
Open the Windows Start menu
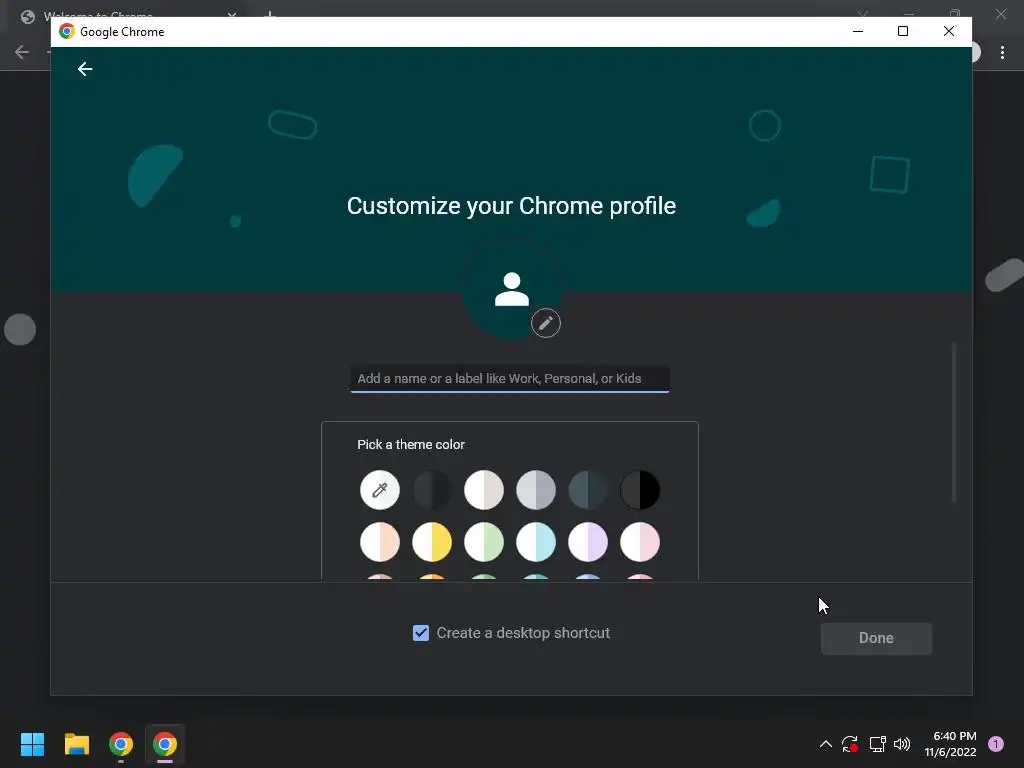(32, 744)
